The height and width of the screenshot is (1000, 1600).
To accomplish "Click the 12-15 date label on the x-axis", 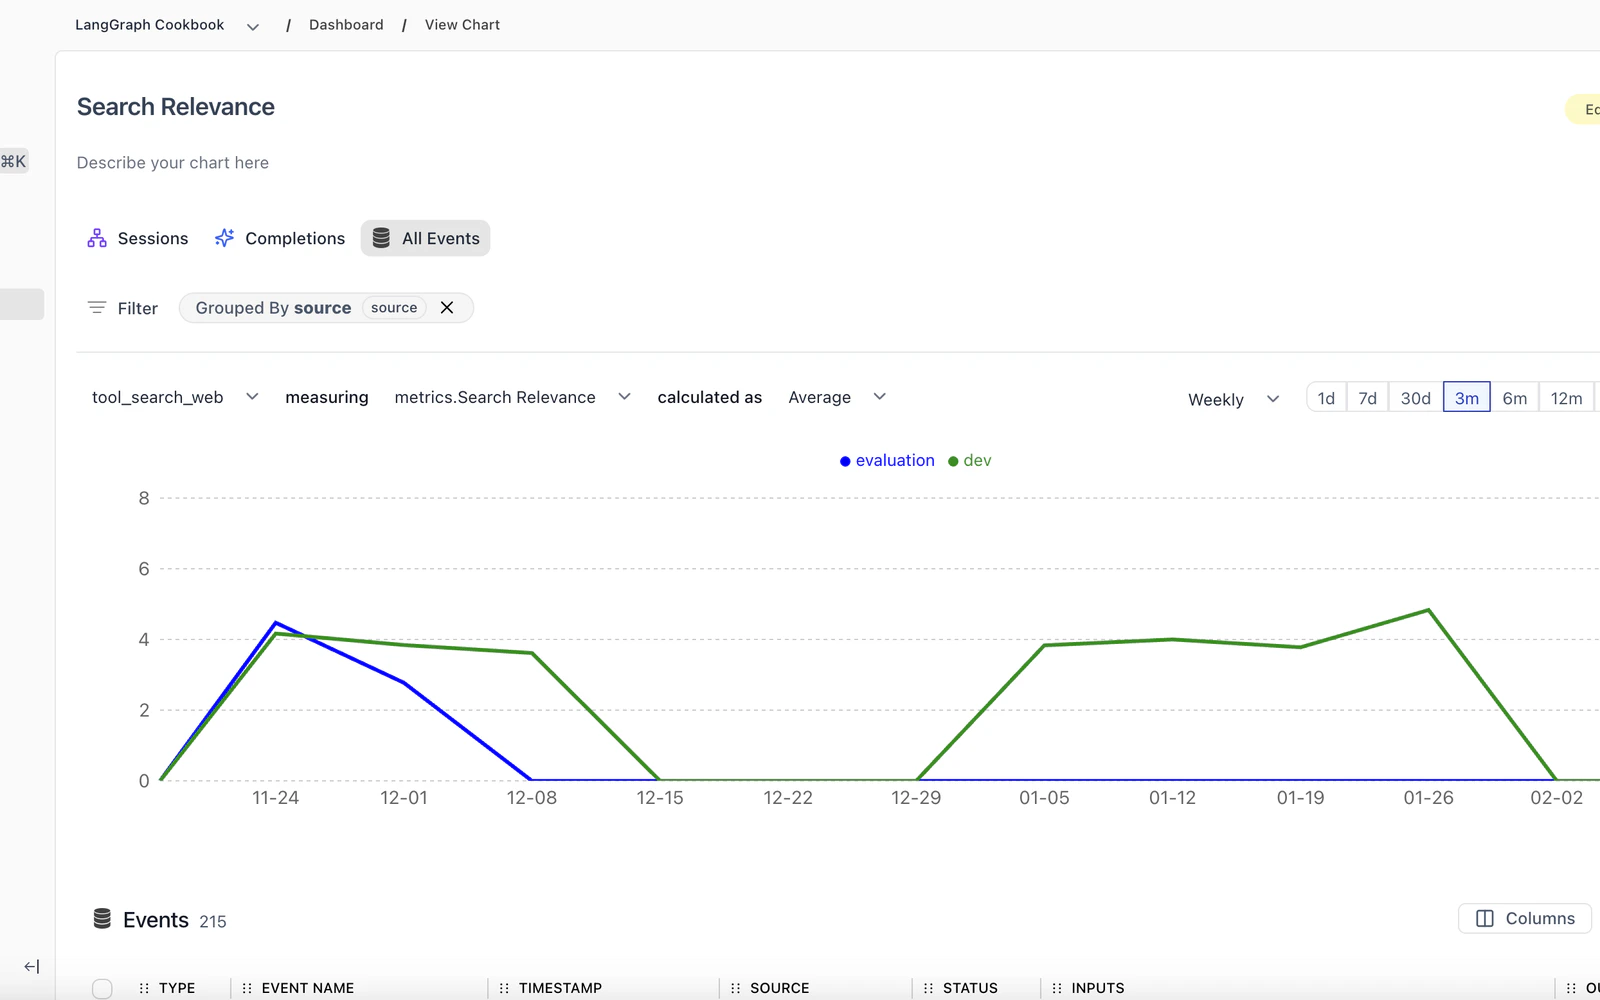I will tap(660, 798).
